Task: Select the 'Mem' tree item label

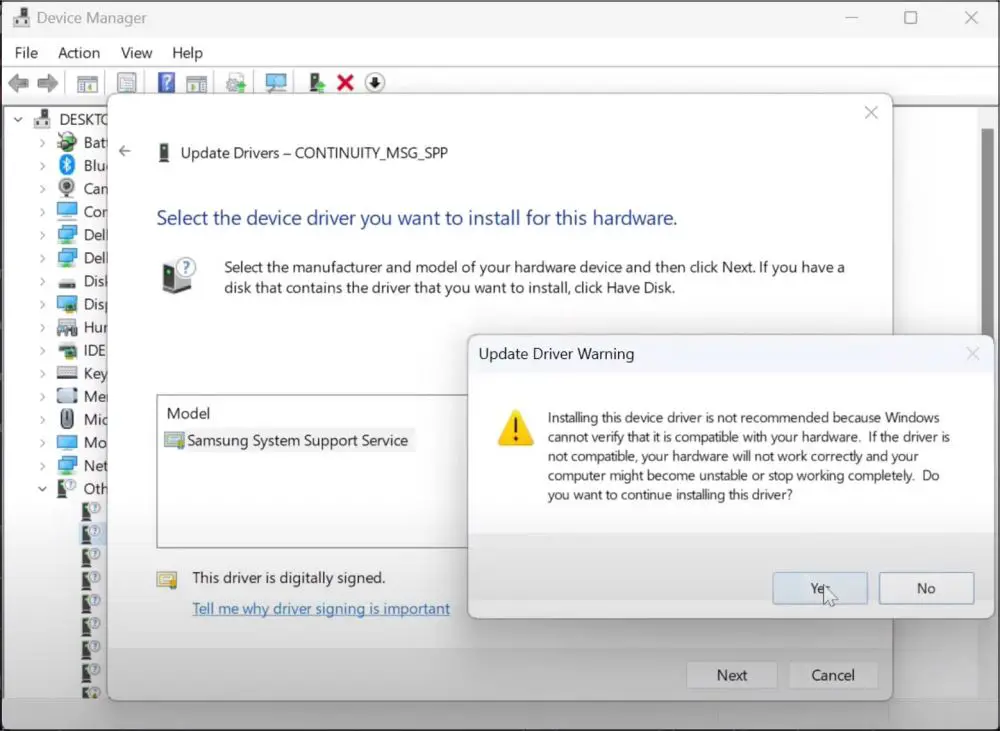Action: pyautogui.click(x=95, y=396)
